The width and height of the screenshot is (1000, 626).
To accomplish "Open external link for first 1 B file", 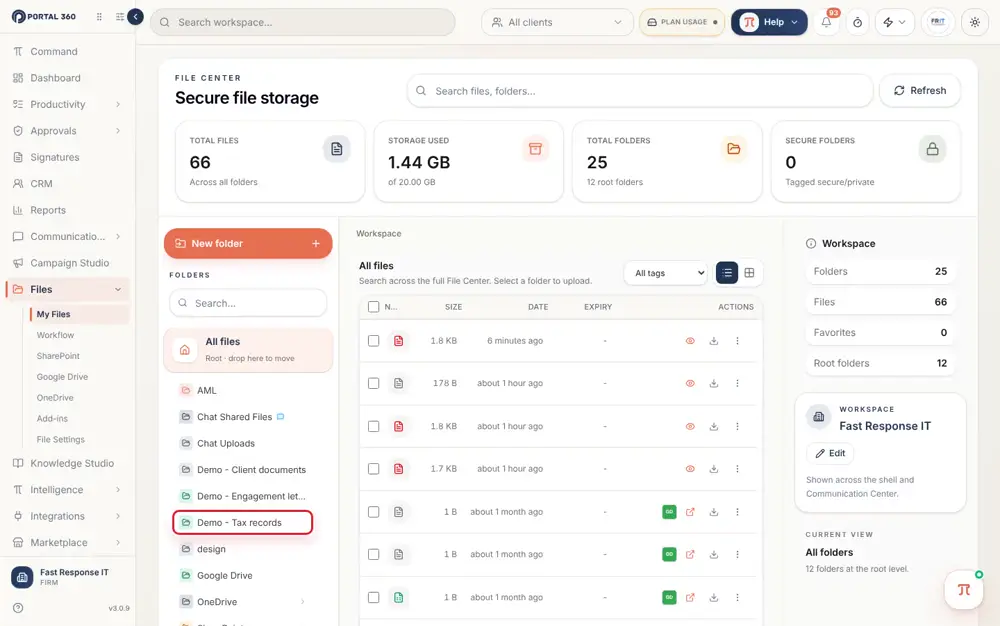I will point(690,512).
